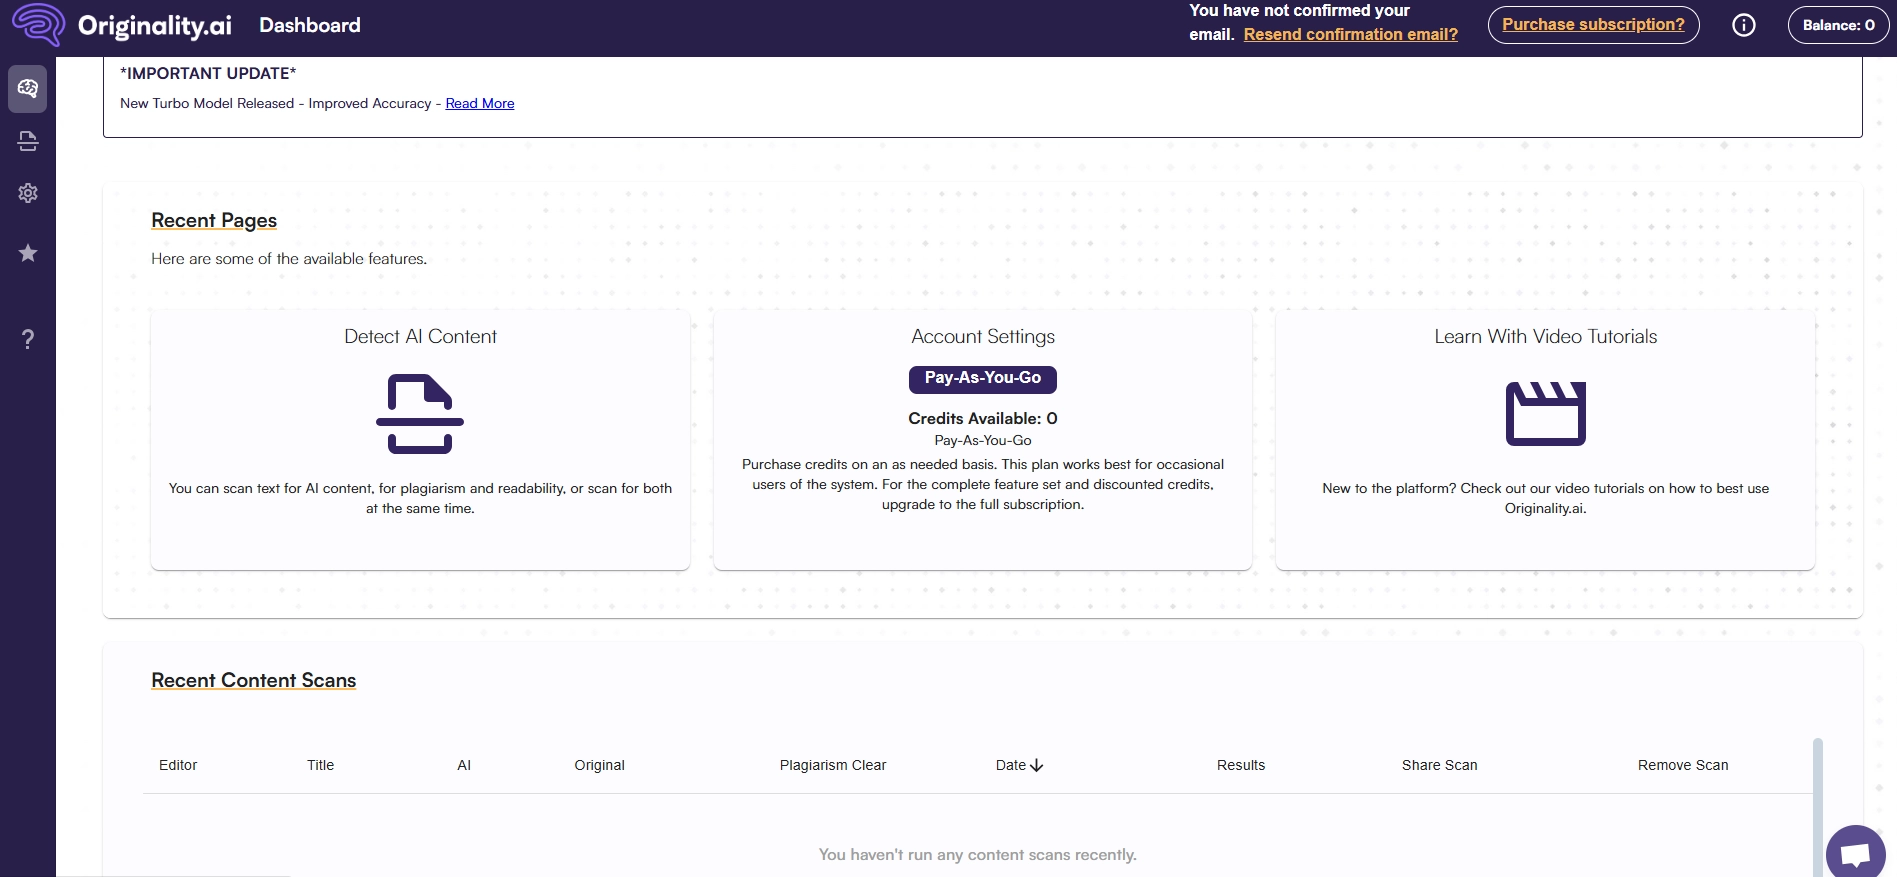Open the Detect AI Content card title
The image size is (1897, 877).
coord(420,337)
